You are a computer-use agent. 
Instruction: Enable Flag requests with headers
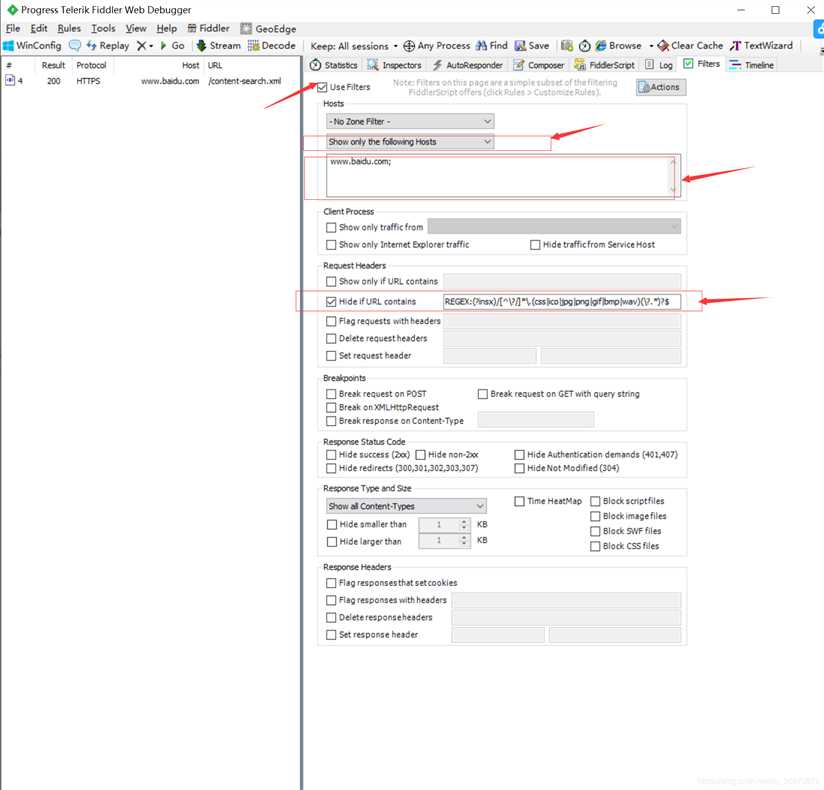pyautogui.click(x=331, y=321)
